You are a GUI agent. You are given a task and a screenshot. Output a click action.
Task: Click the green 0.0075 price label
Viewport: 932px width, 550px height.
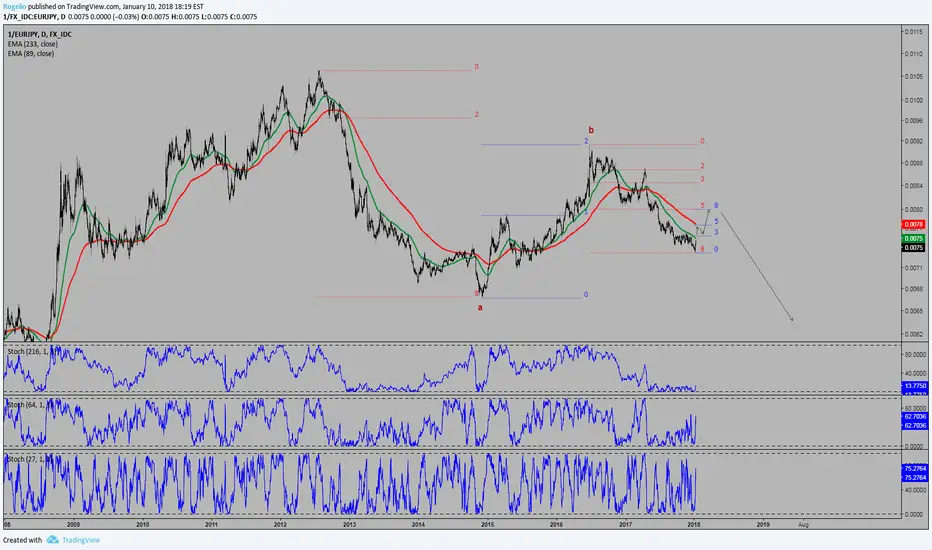tap(914, 238)
